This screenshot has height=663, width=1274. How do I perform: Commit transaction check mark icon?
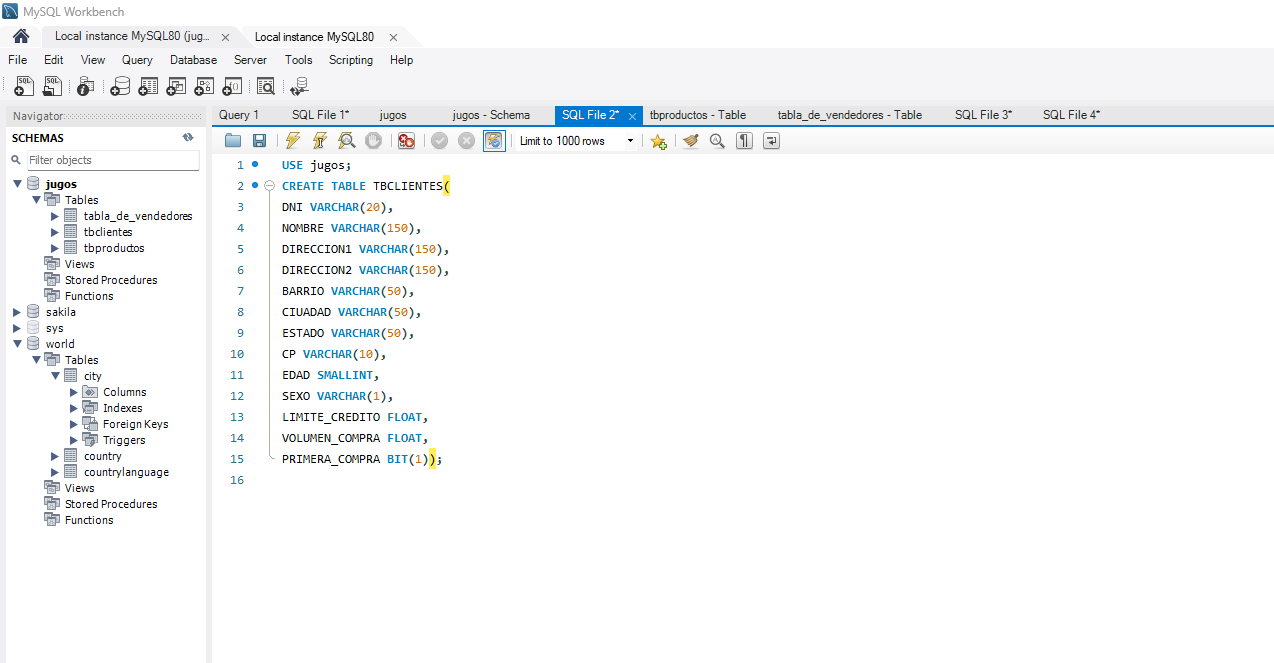[439, 141]
